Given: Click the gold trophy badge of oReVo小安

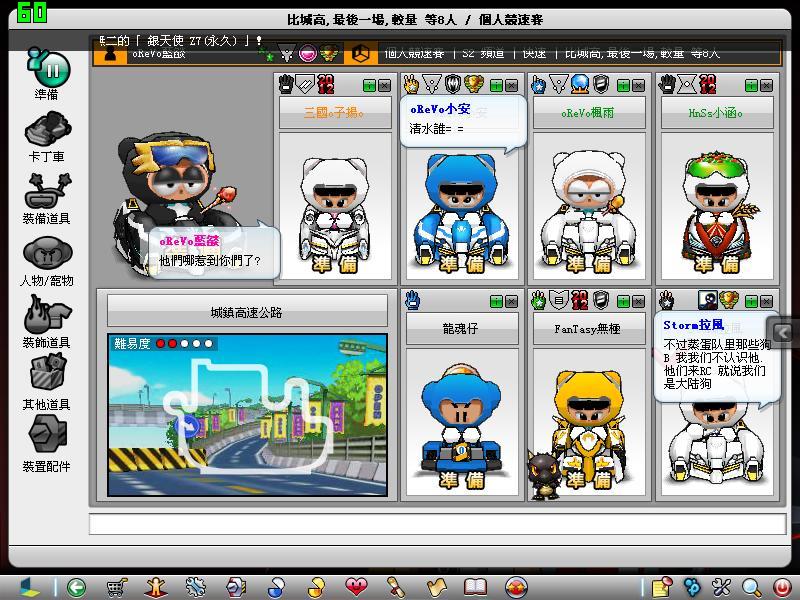Looking at the screenshot, I should [x=473, y=84].
